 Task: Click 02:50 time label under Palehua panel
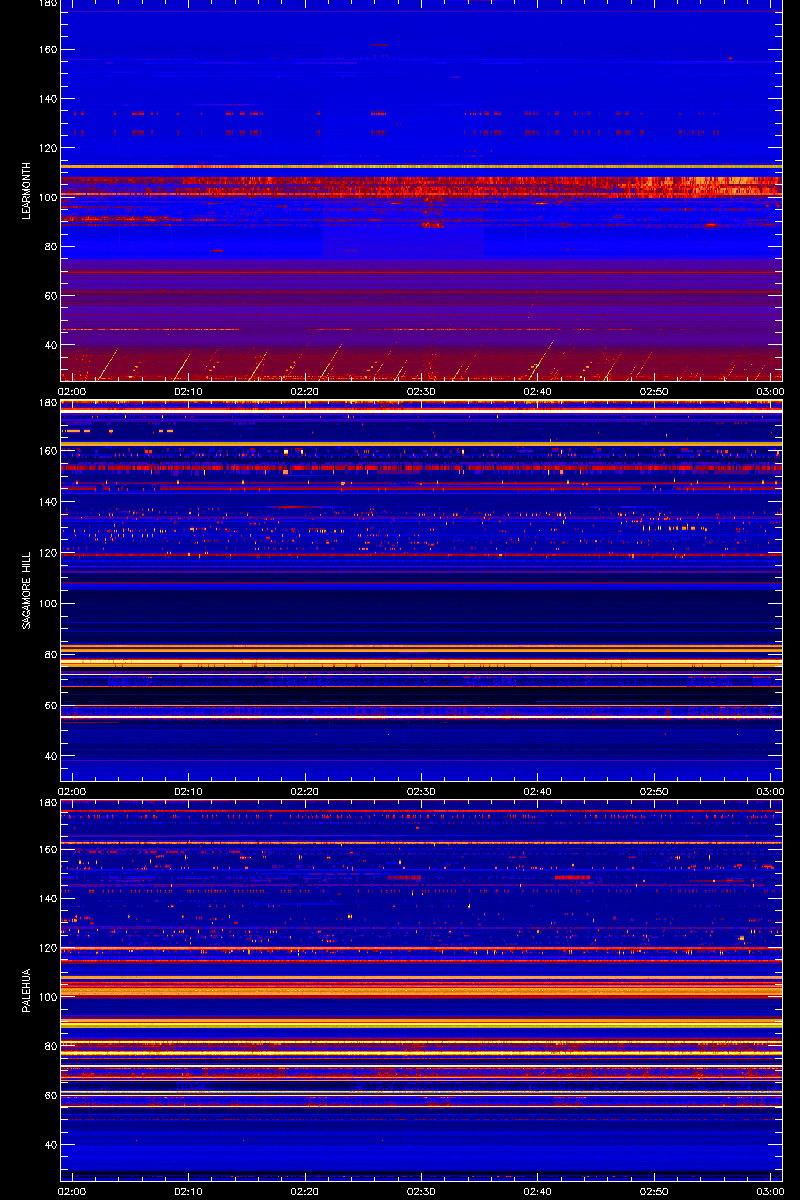pyautogui.click(x=653, y=1191)
